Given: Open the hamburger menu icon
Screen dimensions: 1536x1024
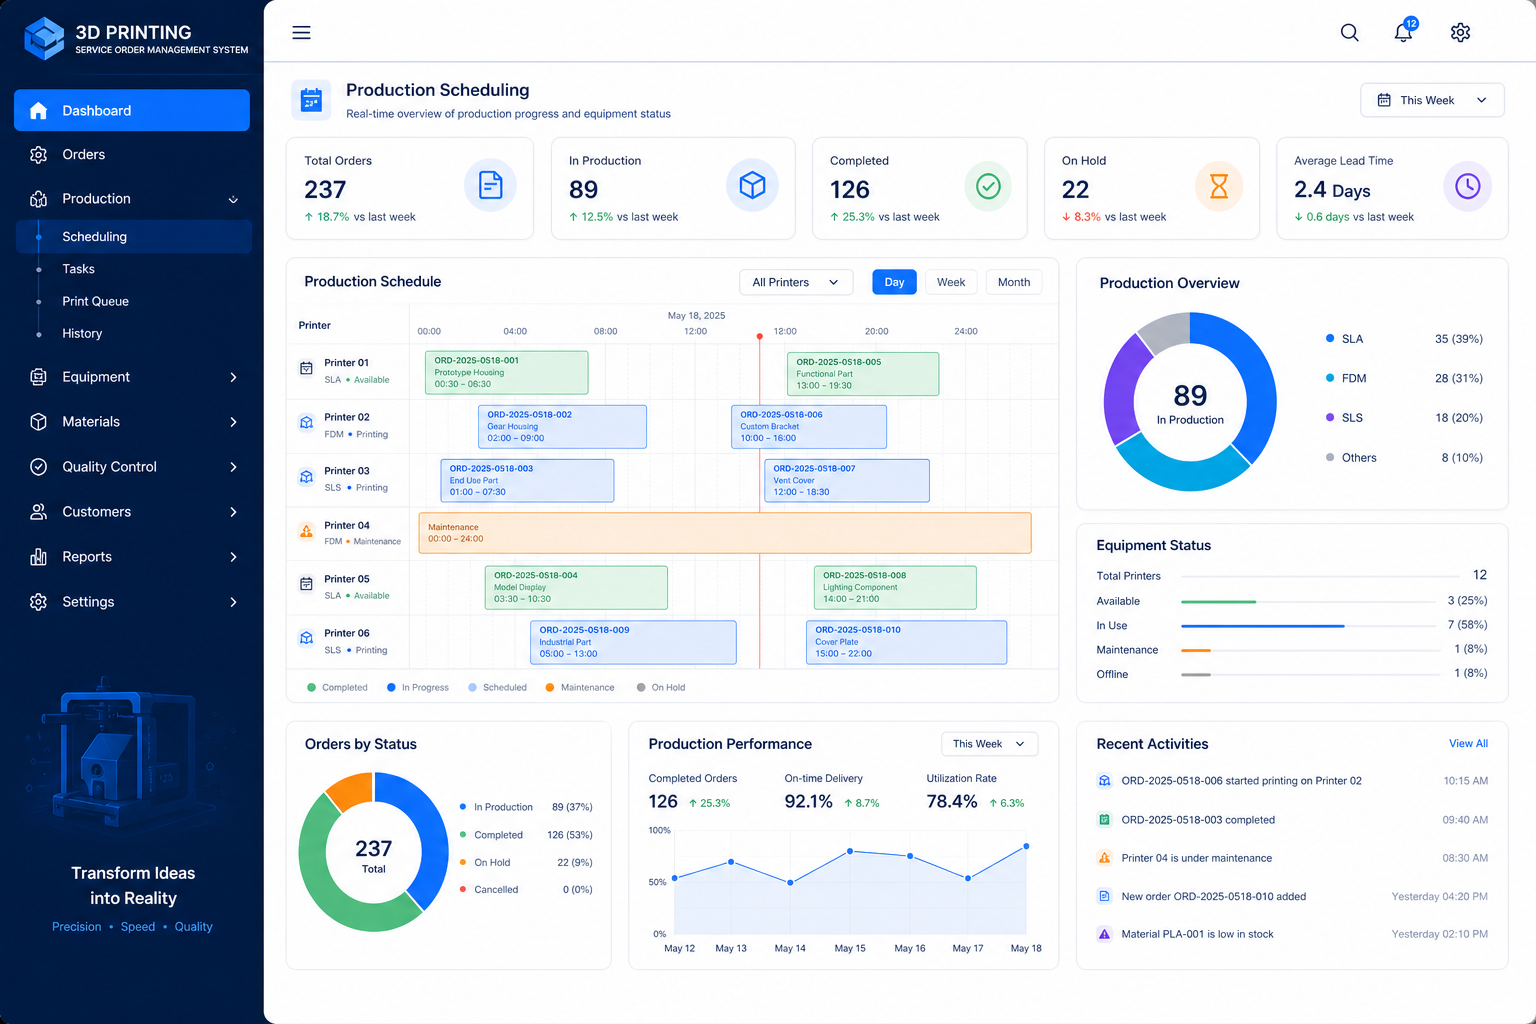Looking at the screenshot, I should pyautogui.click(x=301, y=33).
